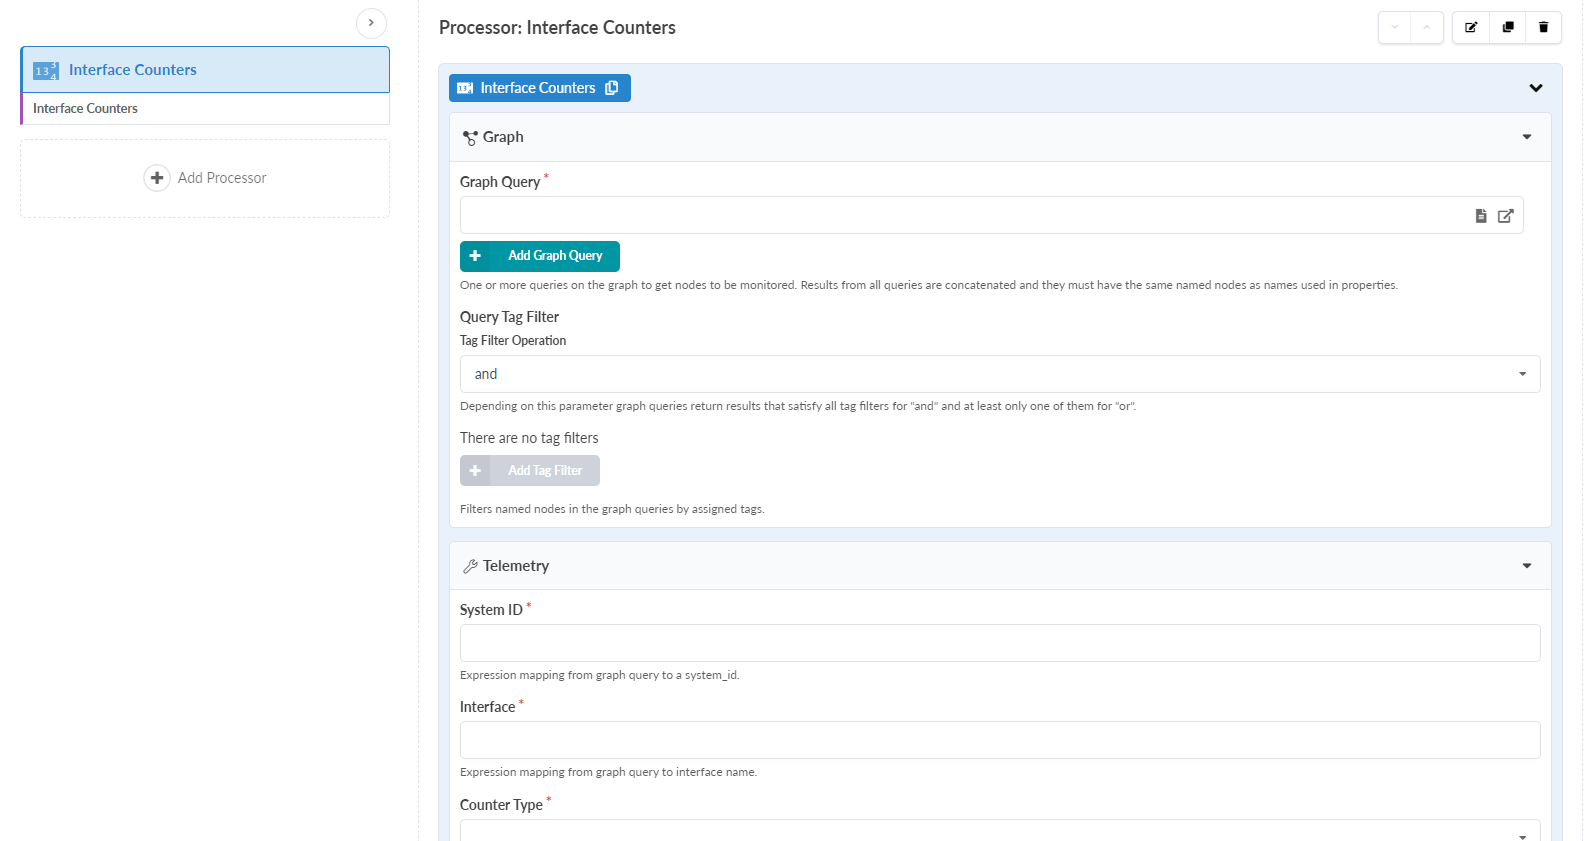This screenshot has width=1590, height=841.
Task: Open the Tag Filter Operation dropdown
Action: [x=999, y=374]
